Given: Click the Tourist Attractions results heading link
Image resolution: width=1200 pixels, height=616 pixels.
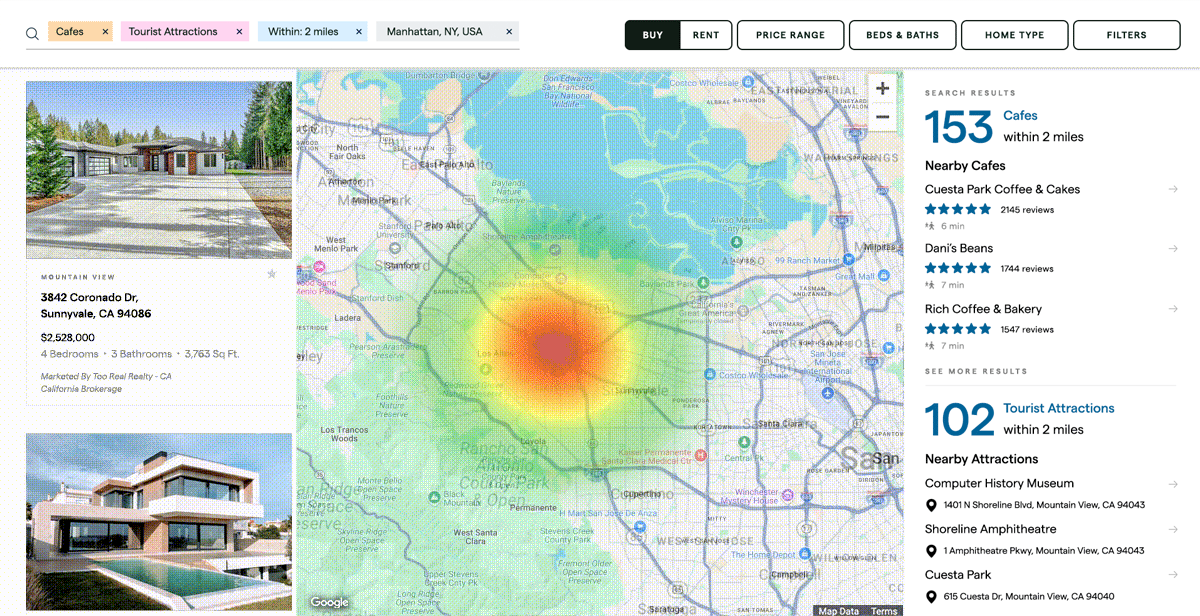Looking at the screenshot, I should (1059, 408).
